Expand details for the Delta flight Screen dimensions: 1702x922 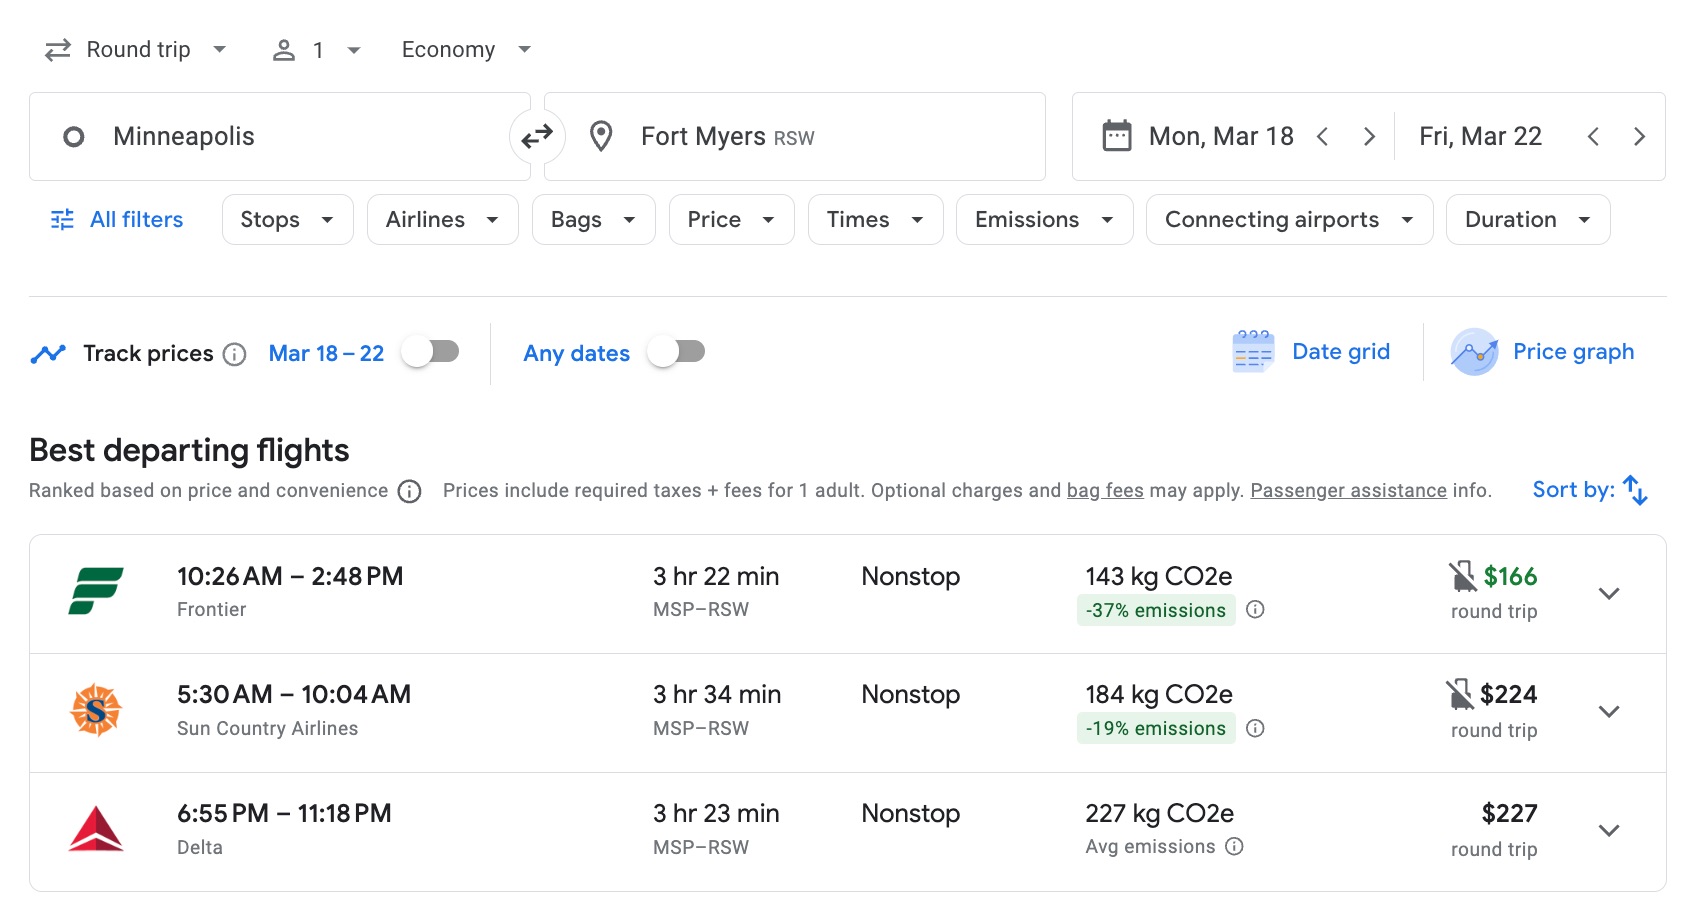tap(1609, 830)
